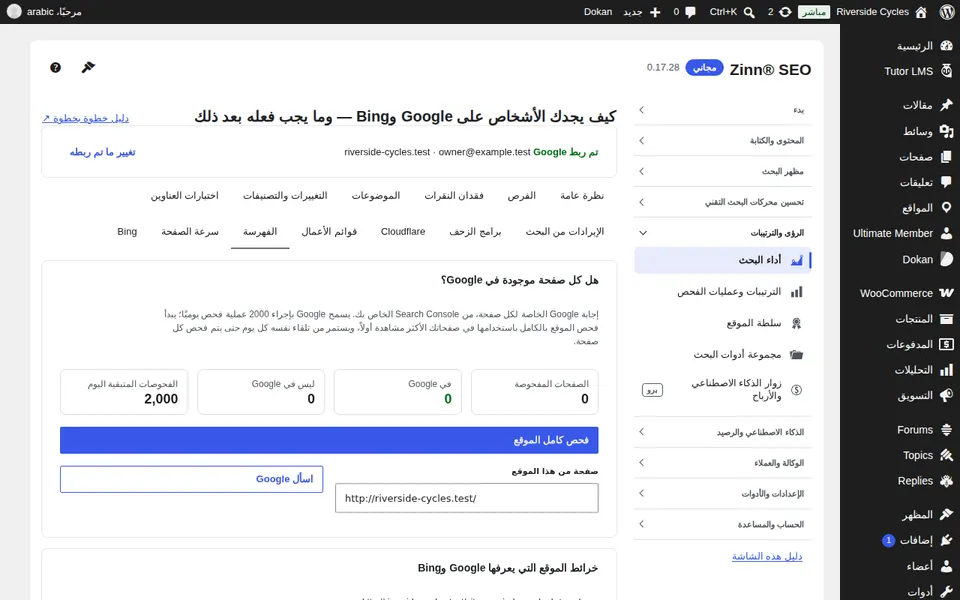Open the الرئيسية dashboard icon in sidebar
Image resolution: width=960 pixels, height=600 pixels.
(947, 46)
